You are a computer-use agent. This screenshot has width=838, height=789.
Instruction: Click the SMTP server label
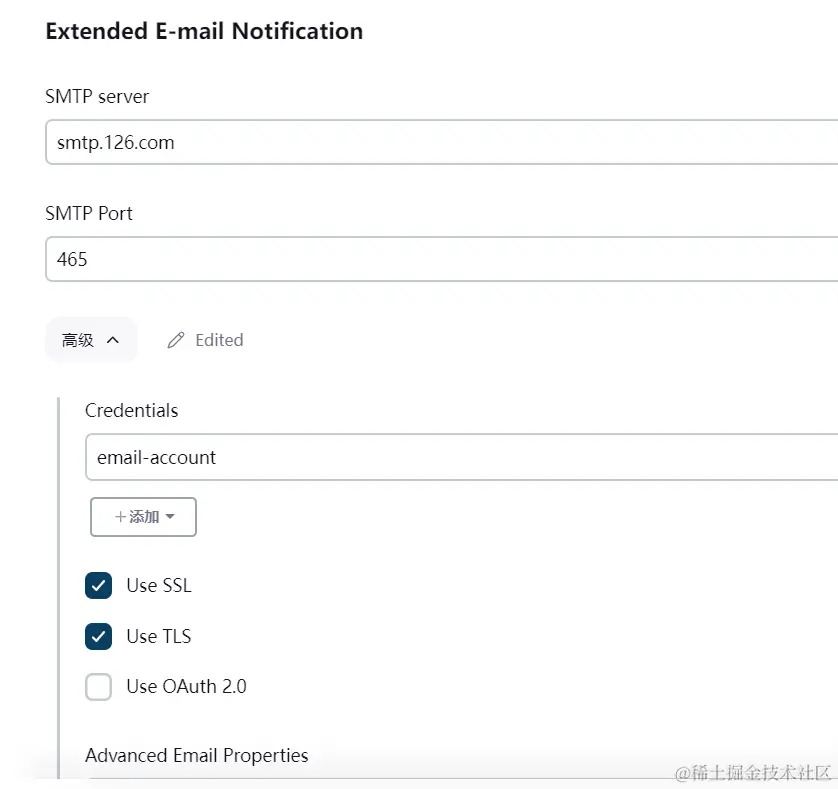97,96
